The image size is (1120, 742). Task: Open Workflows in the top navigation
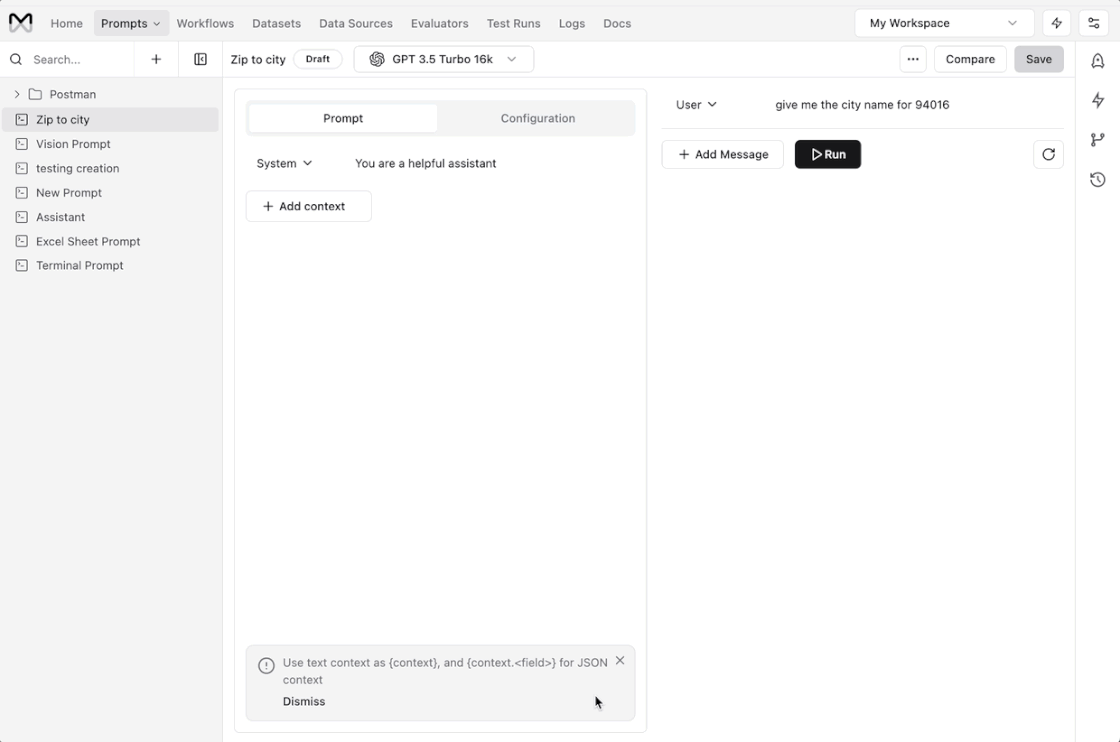coord(205,23)
